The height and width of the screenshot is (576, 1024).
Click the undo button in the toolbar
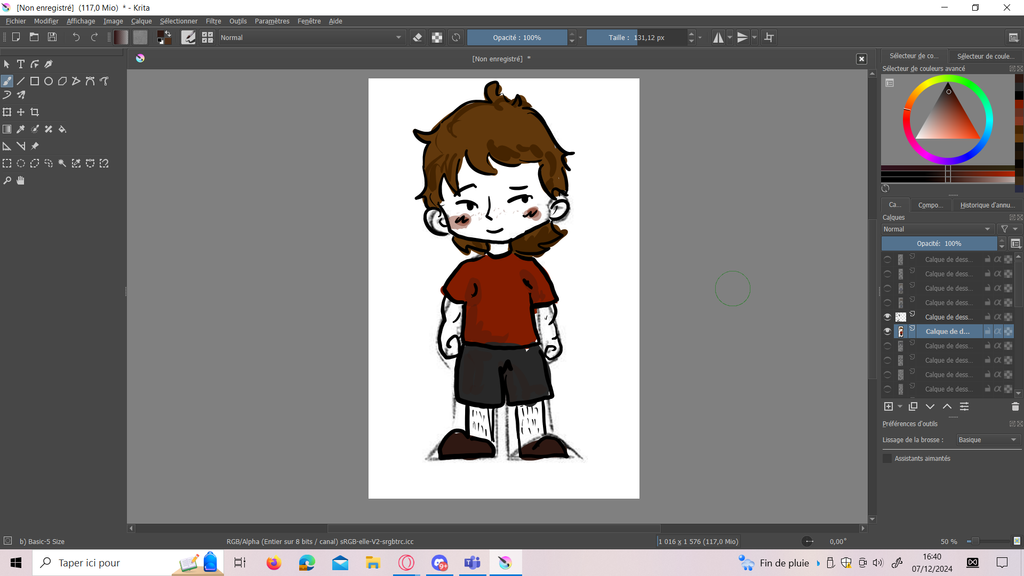click(76, 37)
